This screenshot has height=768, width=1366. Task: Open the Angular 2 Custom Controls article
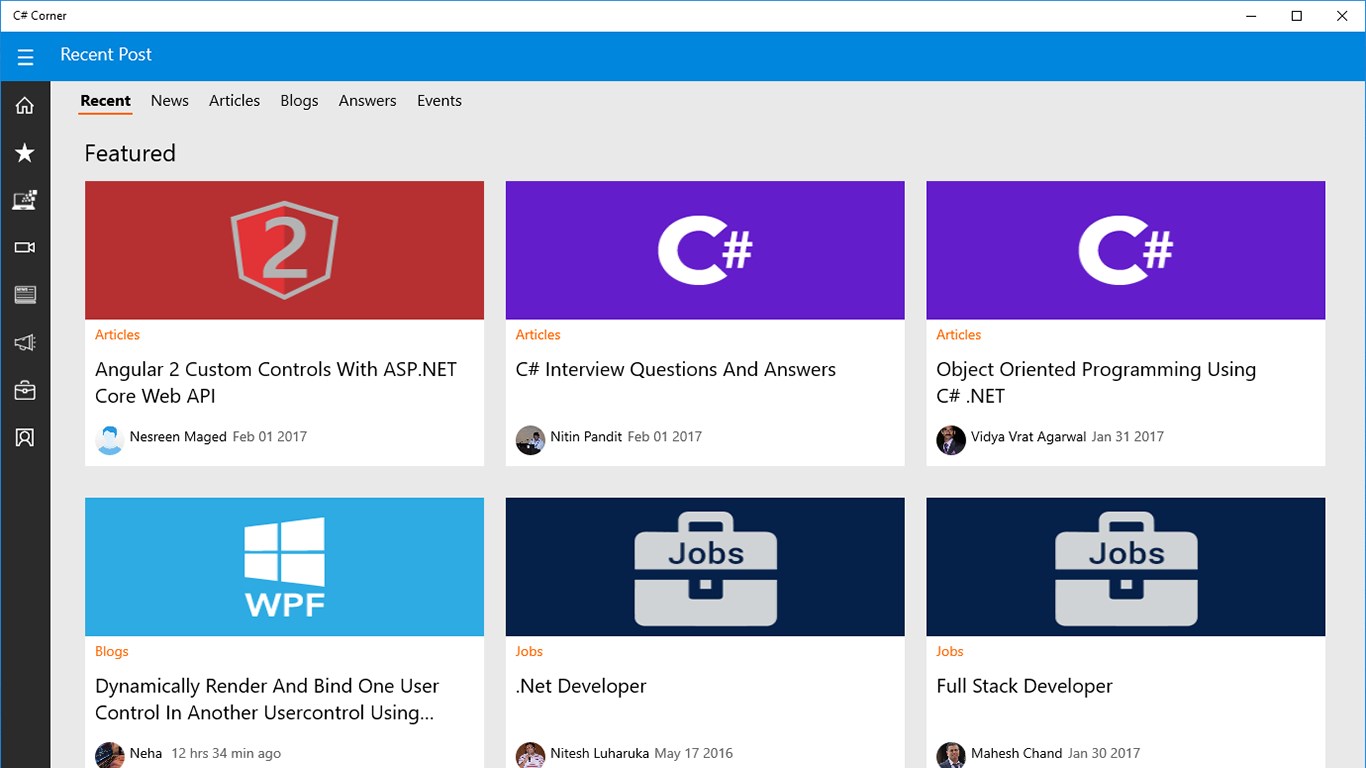pos(276,382)
